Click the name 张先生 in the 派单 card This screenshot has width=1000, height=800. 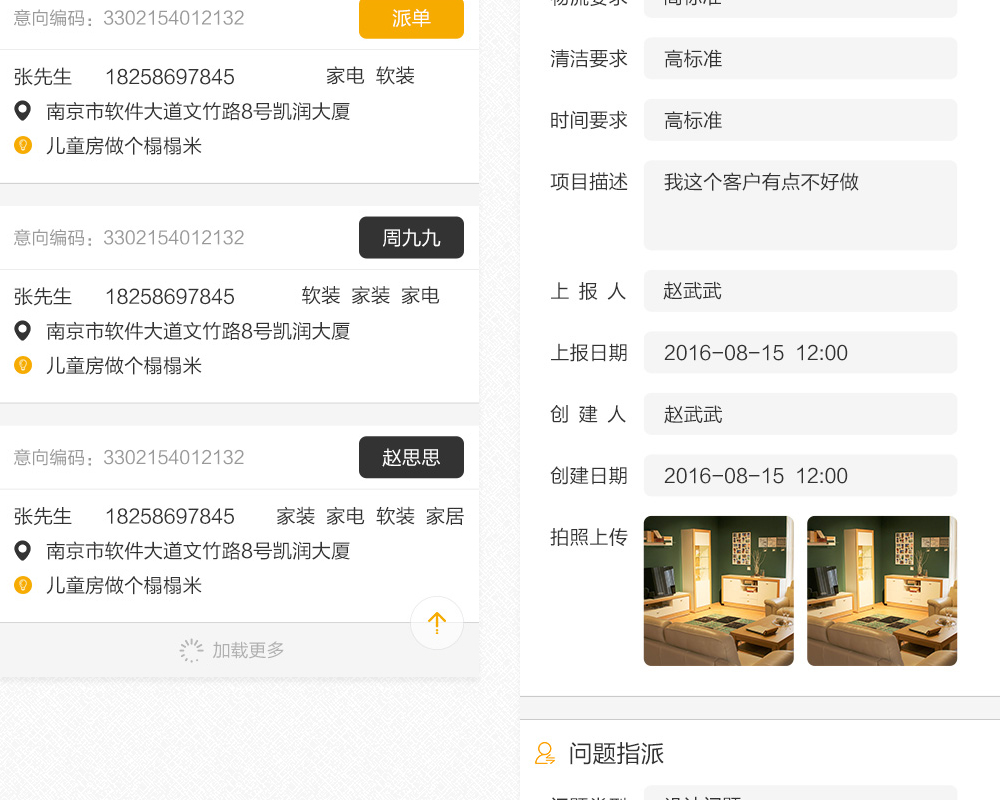(43, 77)
